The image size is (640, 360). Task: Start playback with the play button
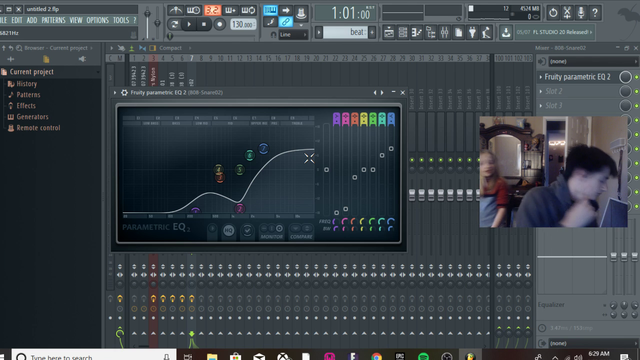tap(189, 24)
